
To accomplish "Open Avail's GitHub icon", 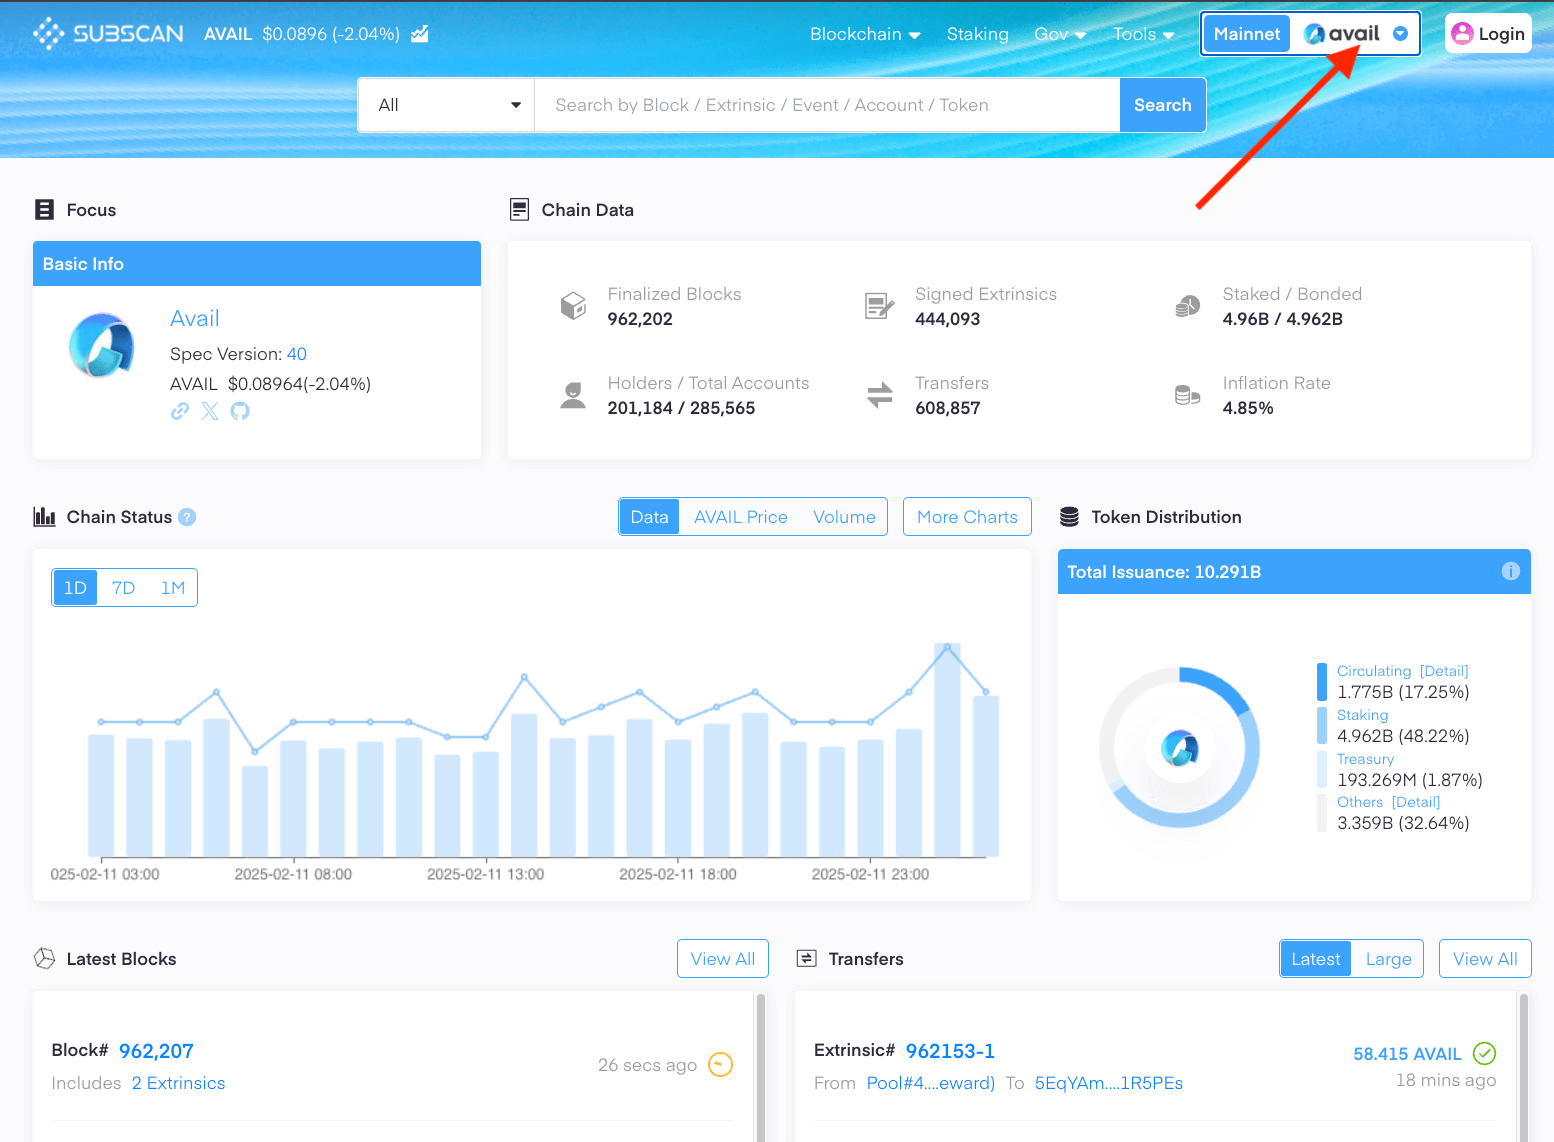I will (240, 411).
